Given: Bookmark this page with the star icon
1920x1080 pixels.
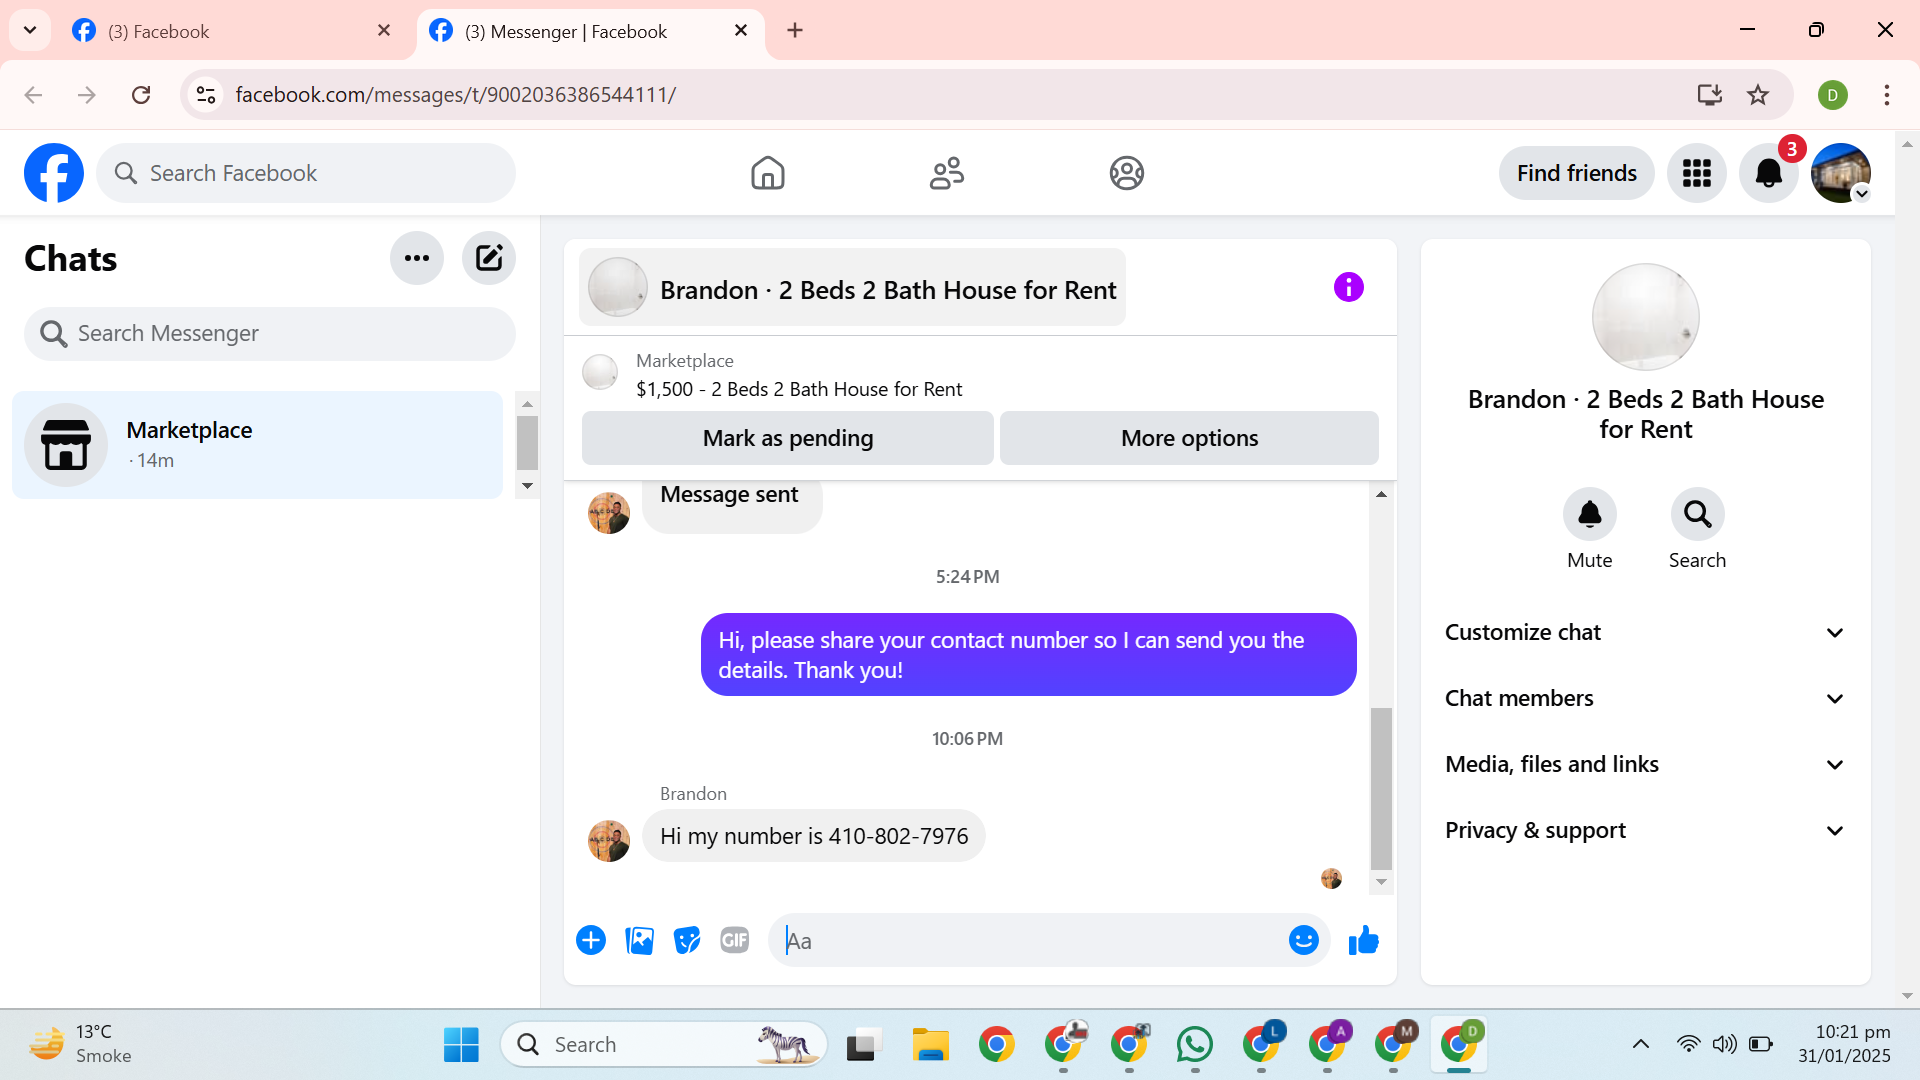Looking at the screenshot, I should coord(1758,94).
